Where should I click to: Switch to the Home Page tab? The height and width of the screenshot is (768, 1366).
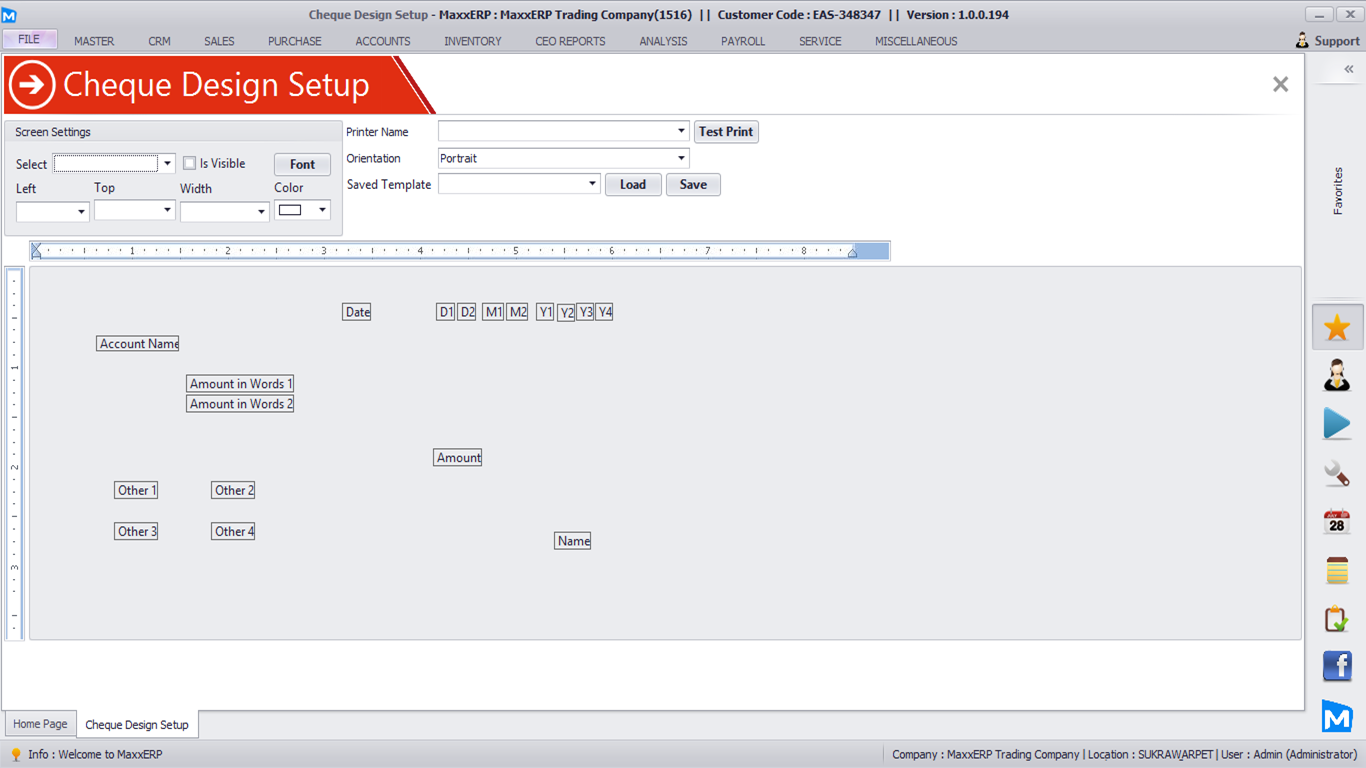(x=40, y=724)
